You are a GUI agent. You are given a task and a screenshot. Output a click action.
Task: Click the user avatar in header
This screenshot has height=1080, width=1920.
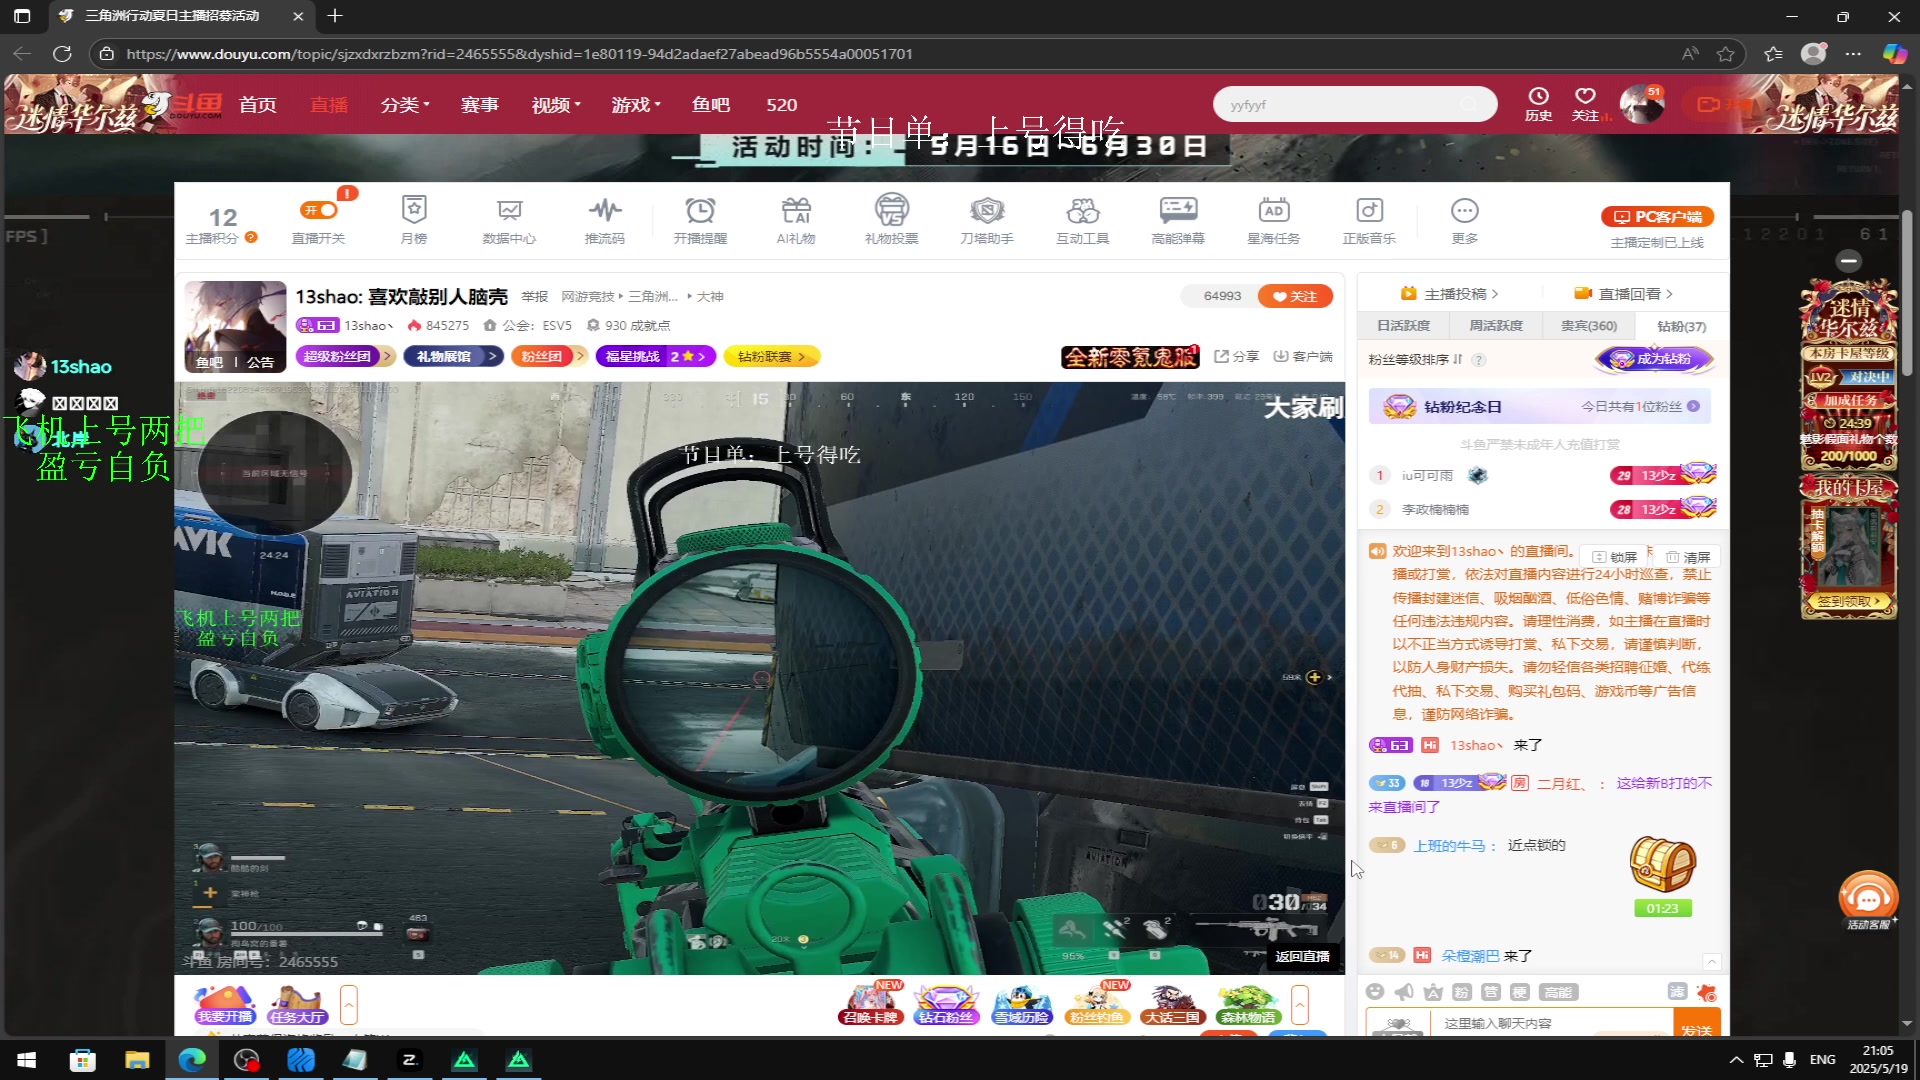(1641, 104)
